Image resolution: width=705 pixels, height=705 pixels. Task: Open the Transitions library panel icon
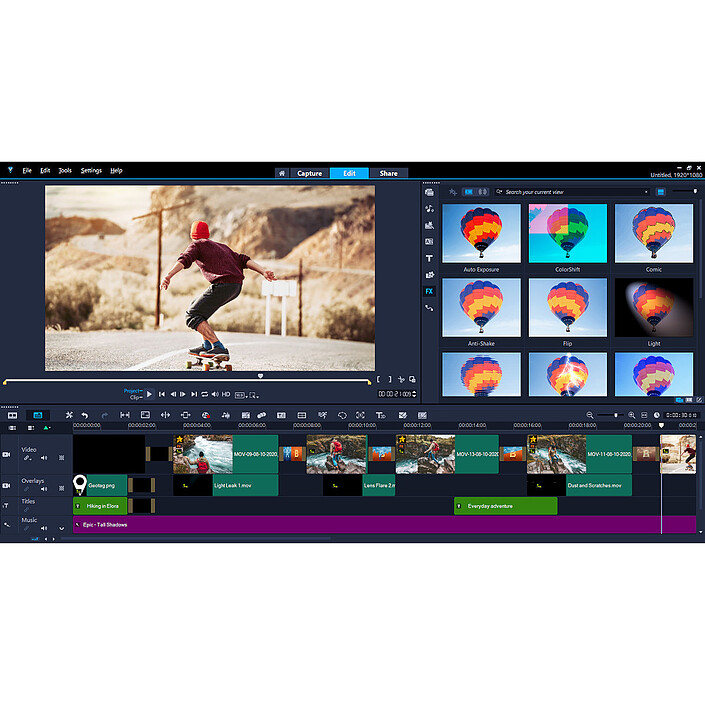click(x=429, y=242)
